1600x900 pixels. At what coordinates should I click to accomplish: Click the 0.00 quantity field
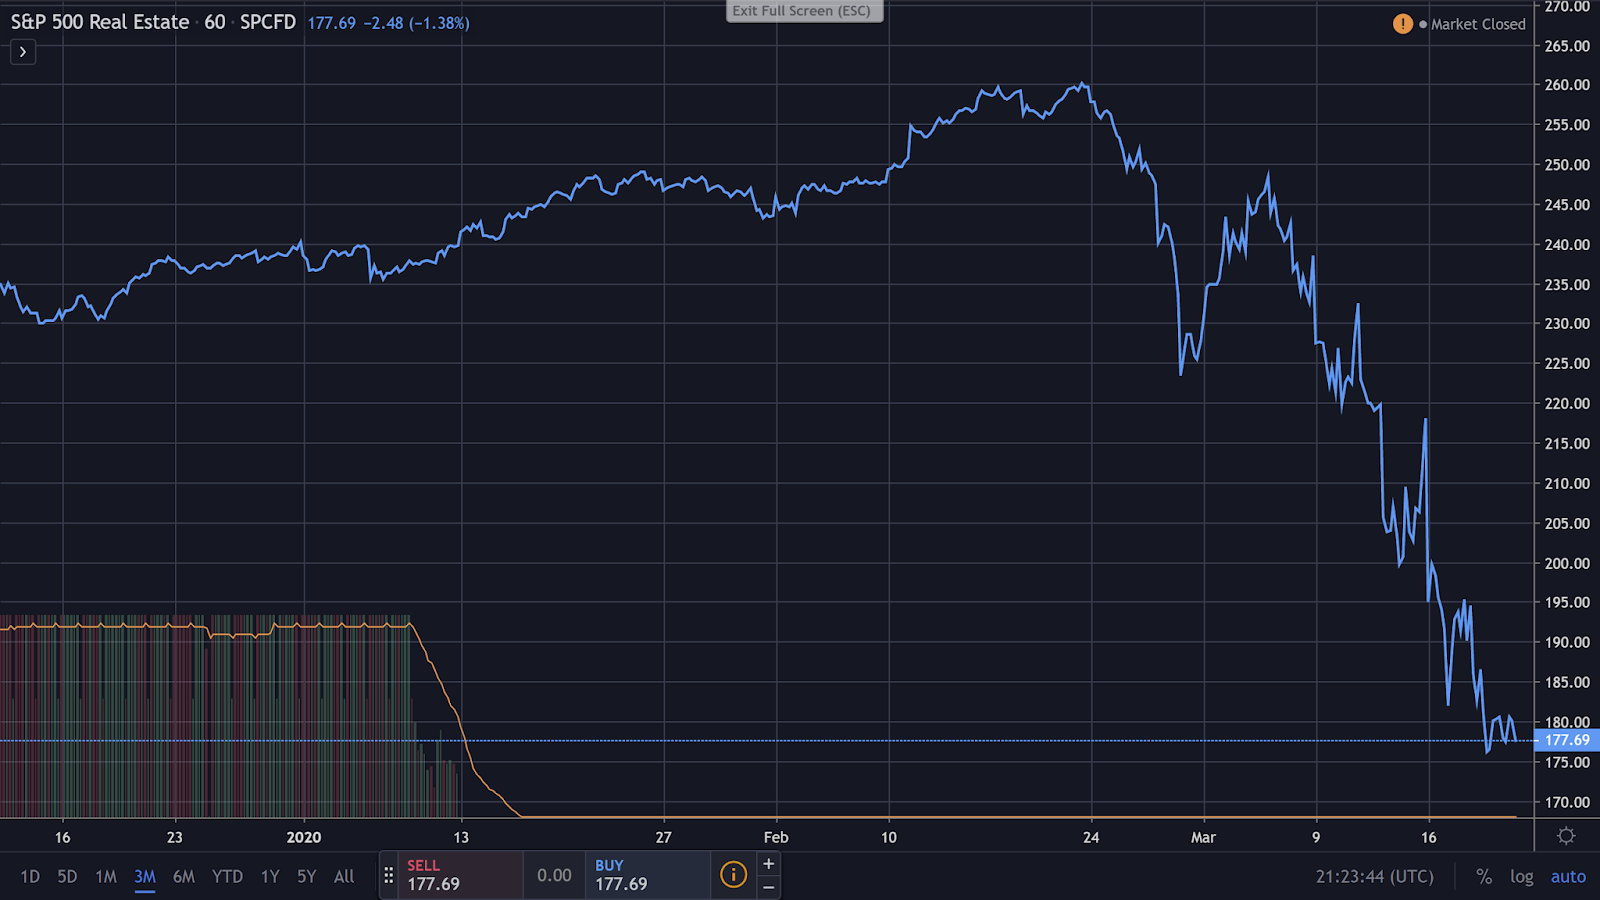coord(554,876)
